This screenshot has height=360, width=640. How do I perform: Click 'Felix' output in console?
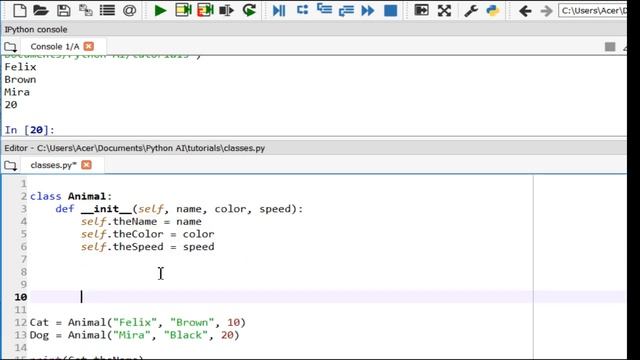(x=20, y=67)
